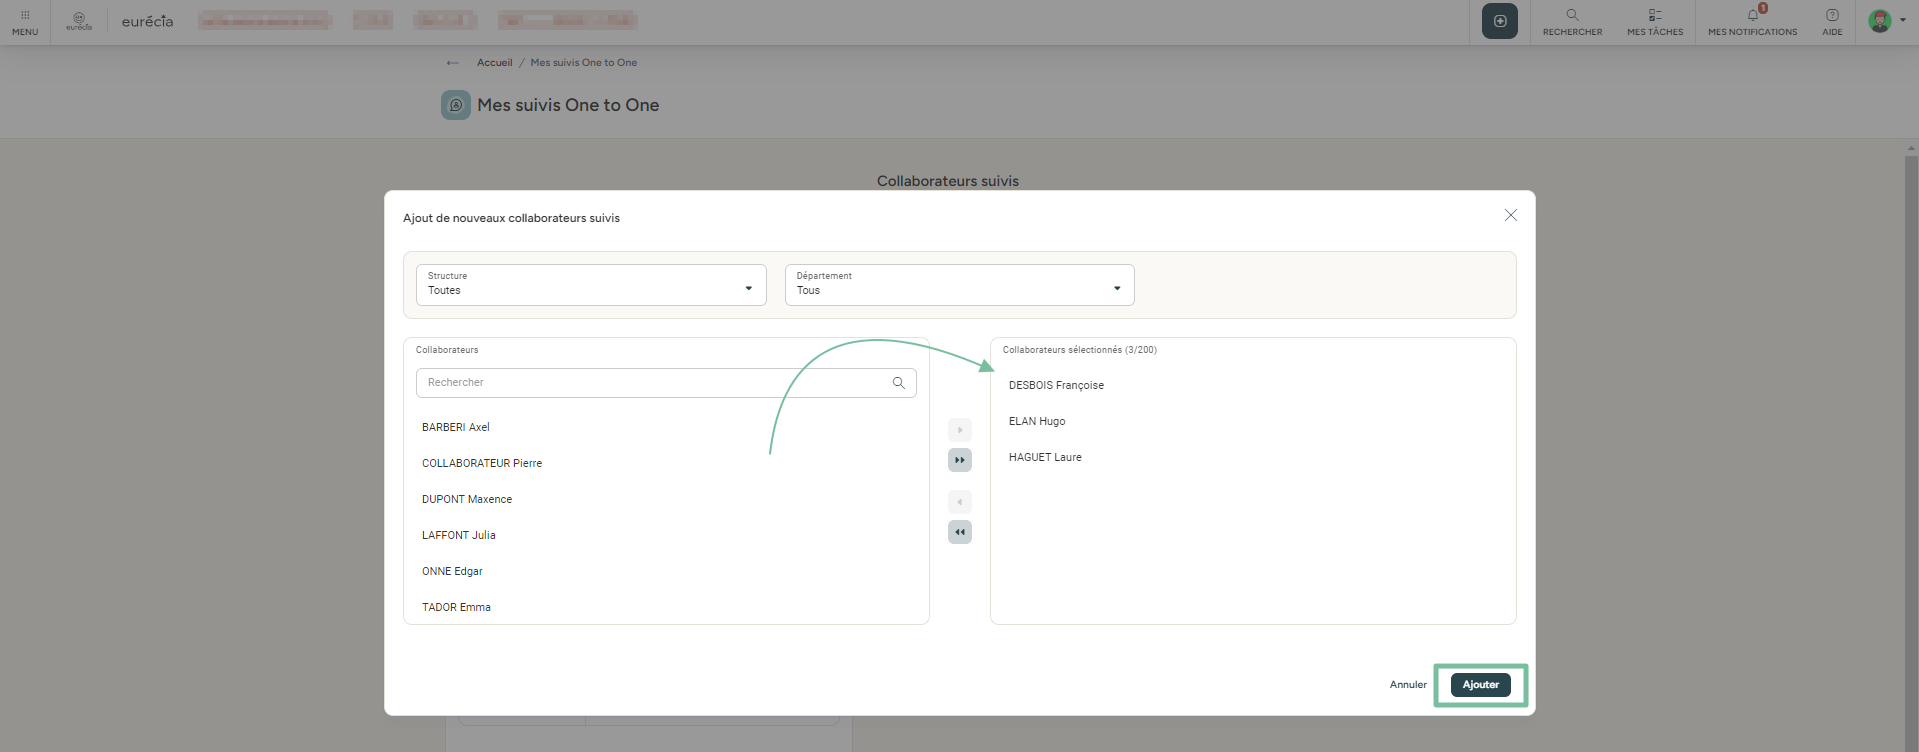Close the add collaborators dialog
Viewport: 1919px width, 752px height.
coord(1510,216)
